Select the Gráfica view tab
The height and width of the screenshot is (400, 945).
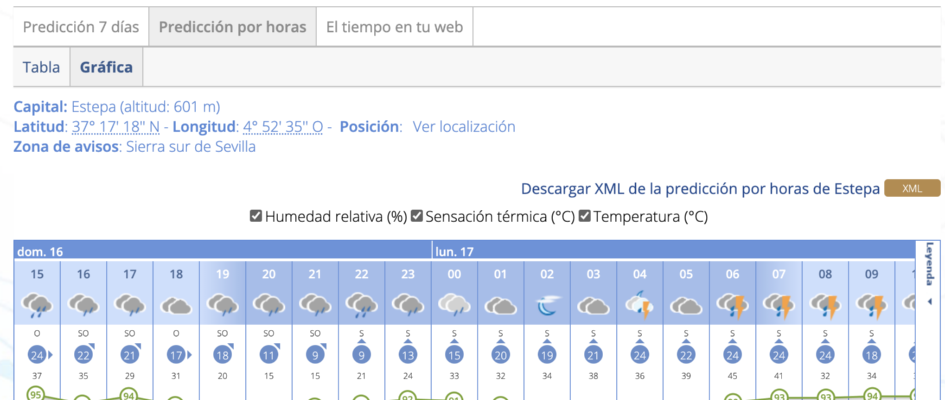coord(107,67)
